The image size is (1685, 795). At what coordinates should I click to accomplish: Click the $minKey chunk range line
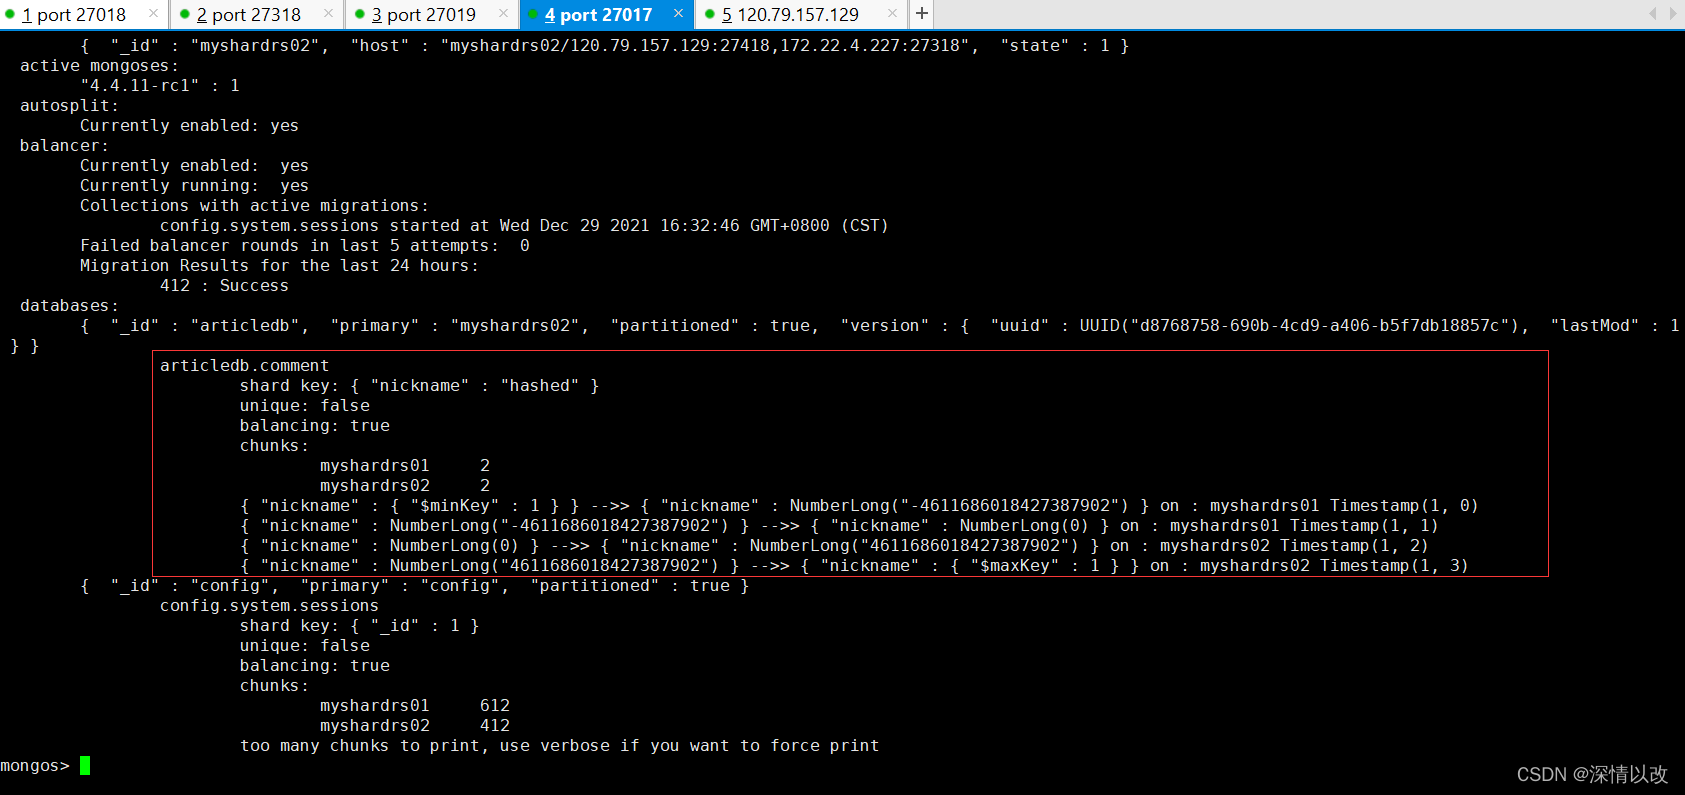(859, 506)
